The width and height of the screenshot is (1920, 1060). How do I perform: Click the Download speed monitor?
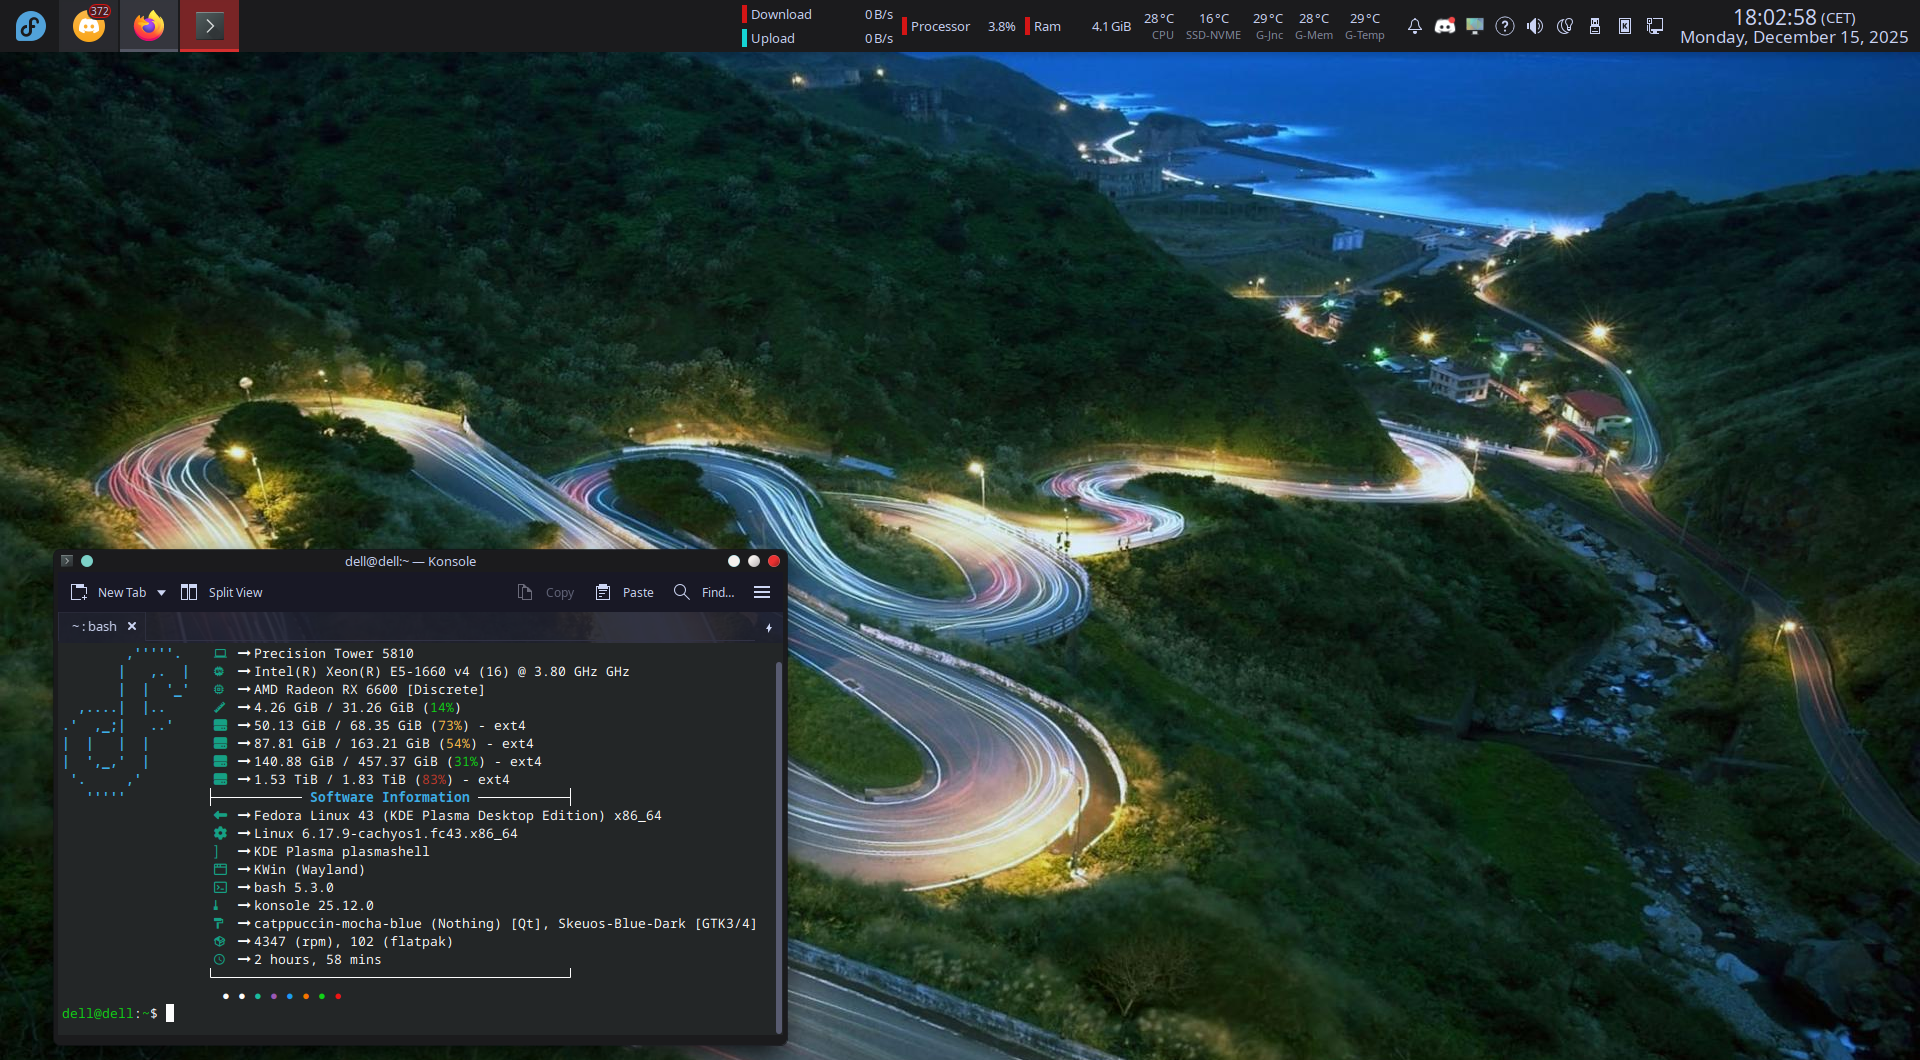818,14
